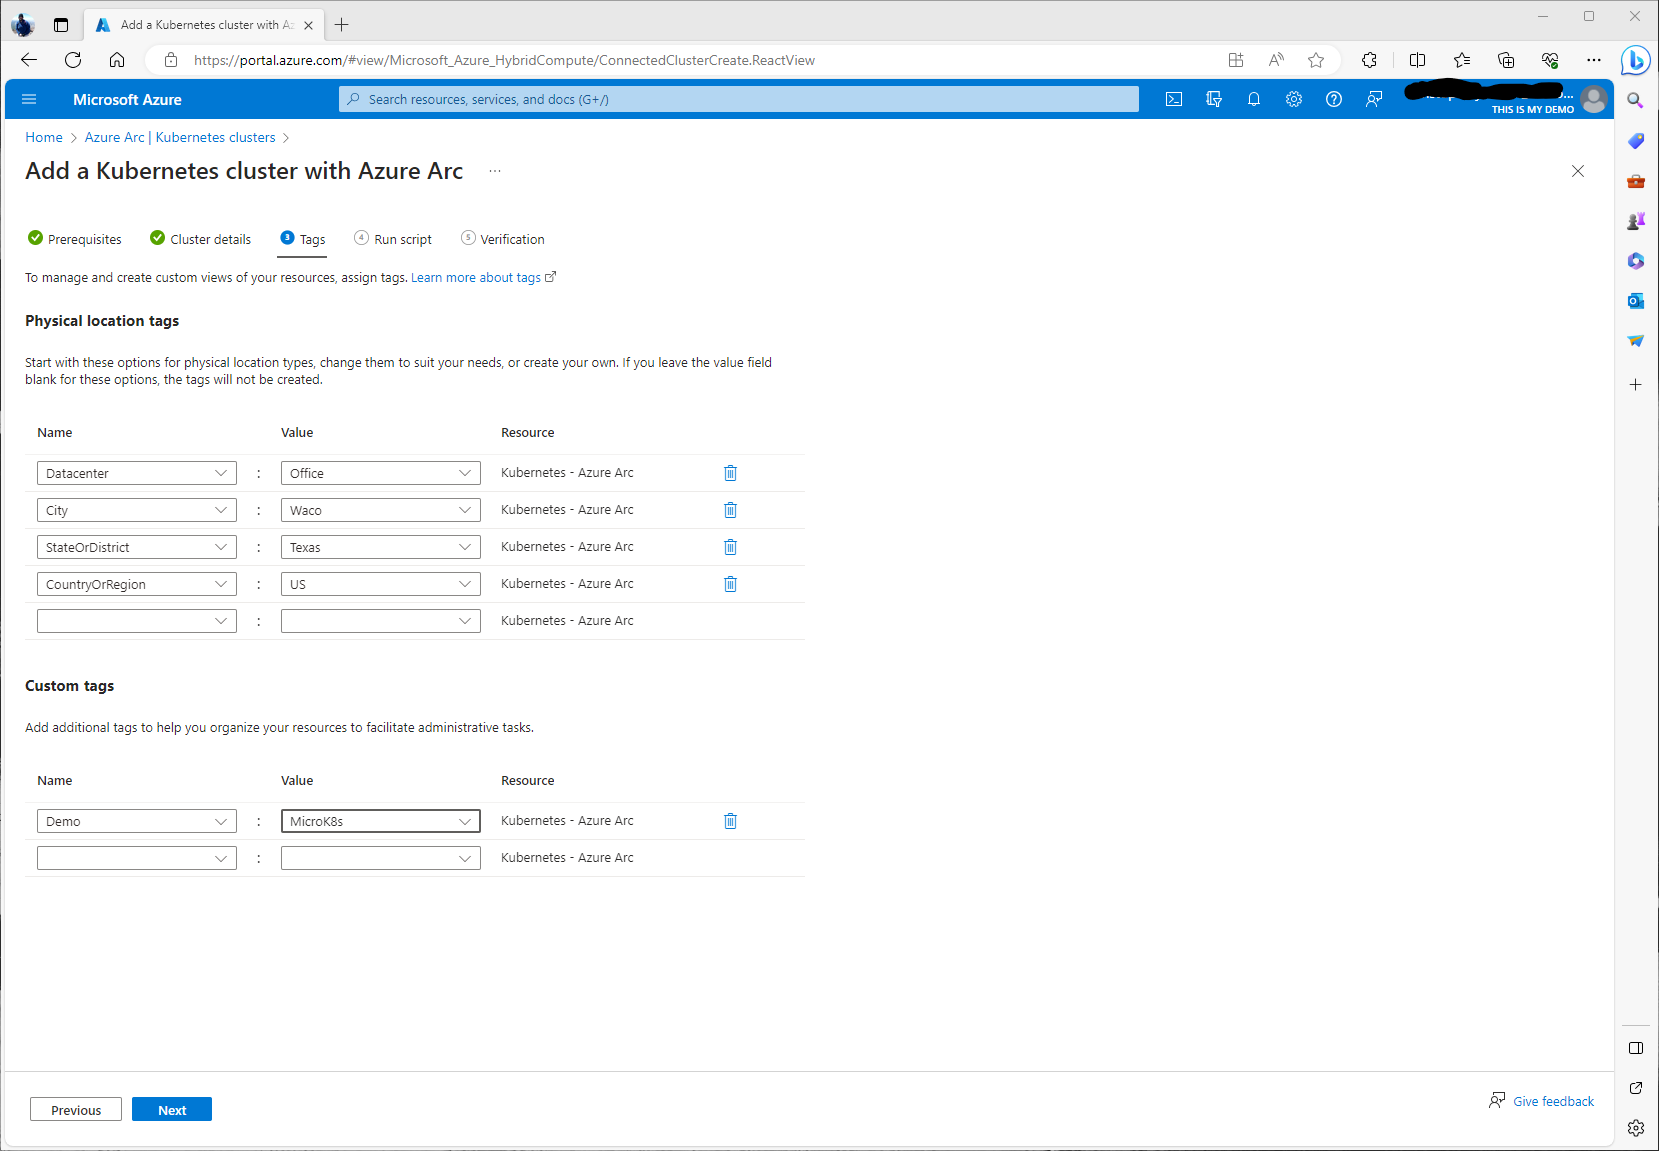This screenshot has width=1659, height=1151.
Task: Open the Help question mark icon
Action: click(1334, 99)
